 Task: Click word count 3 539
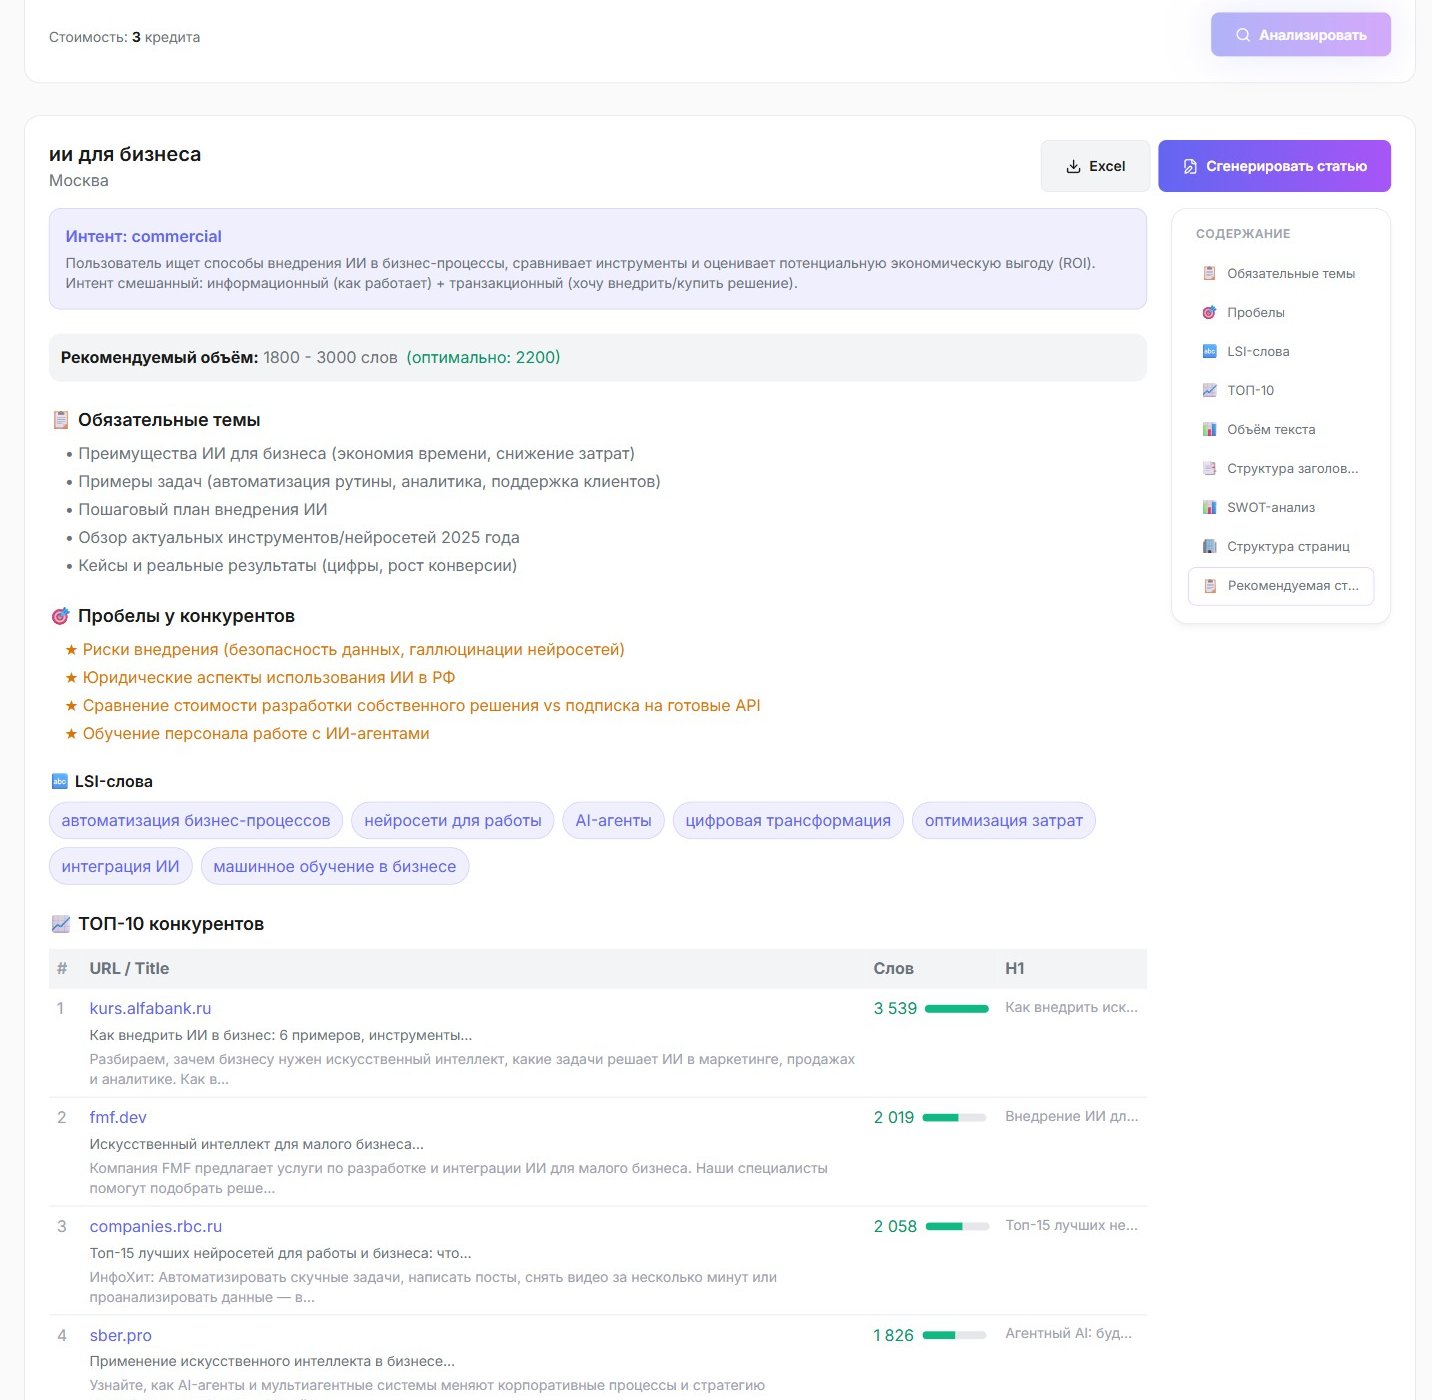[895, 1008]
